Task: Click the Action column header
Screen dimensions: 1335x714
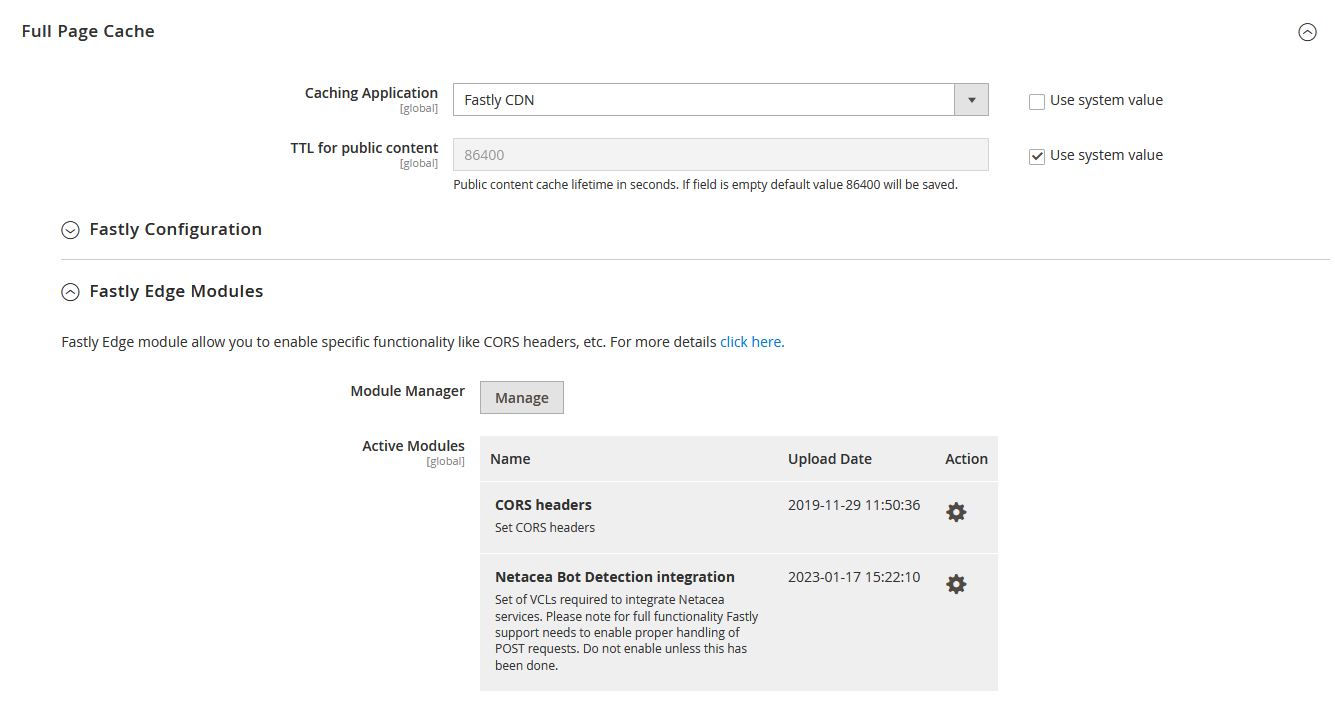Action: pos(966,459)
